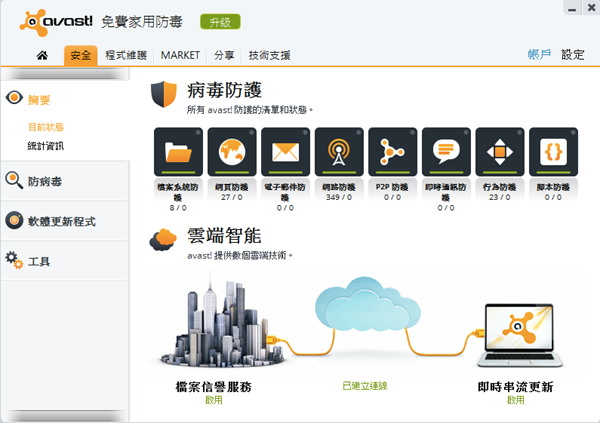Open the 分享 tab
600x423 pixels.
(224, 56)
